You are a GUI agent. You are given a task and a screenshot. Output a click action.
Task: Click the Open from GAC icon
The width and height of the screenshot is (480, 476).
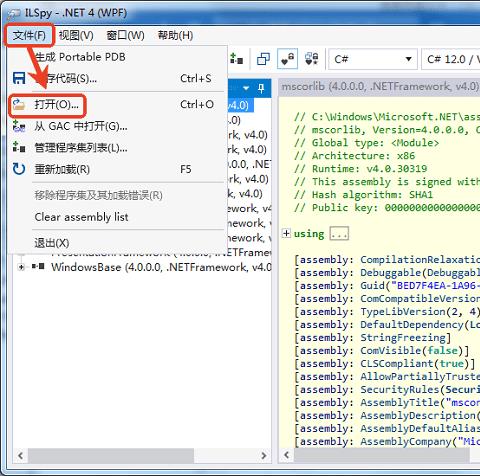click(19, 126)
